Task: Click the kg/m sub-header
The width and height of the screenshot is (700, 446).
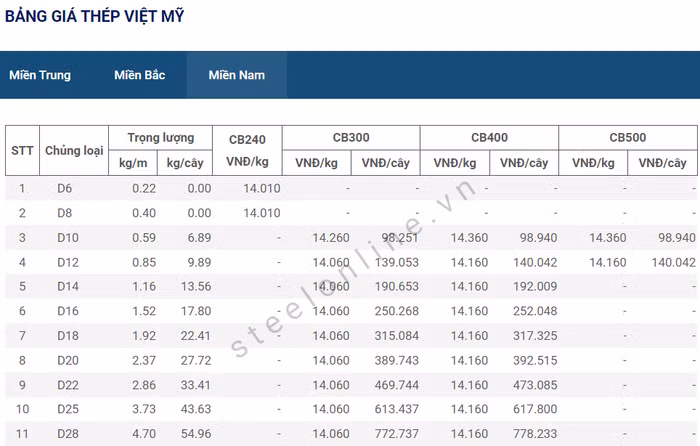Action: point(134,163)
